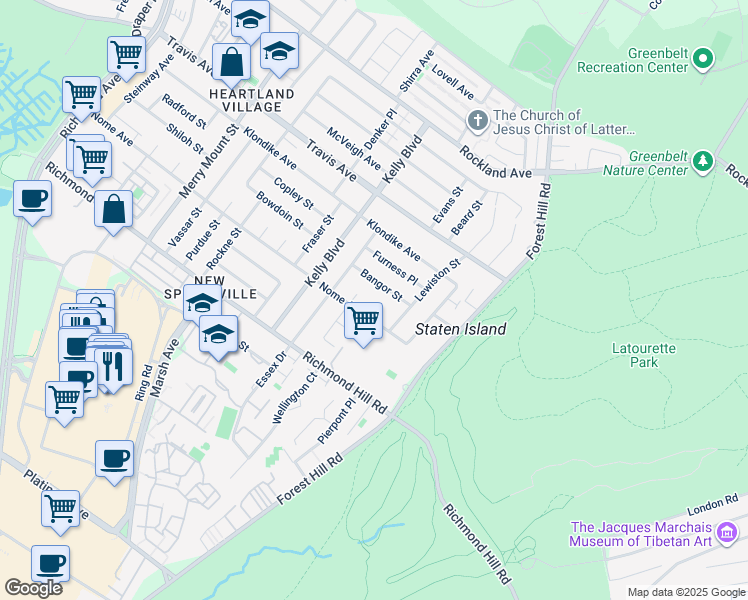Screen dimensions: 748x600
Task: Click the shopping bag icon above Heartland Village
Action: (x=231, y=62)
